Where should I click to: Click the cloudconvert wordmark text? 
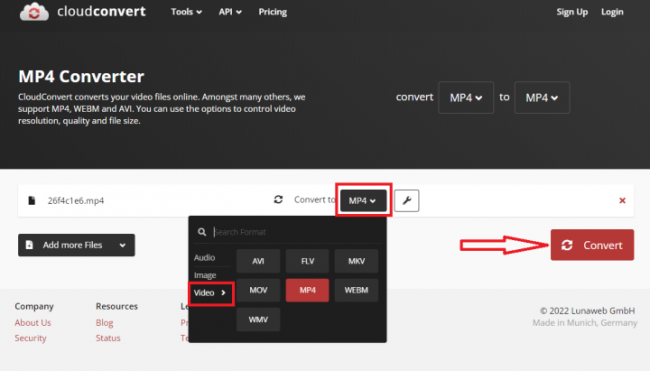[x=102, y=11]
